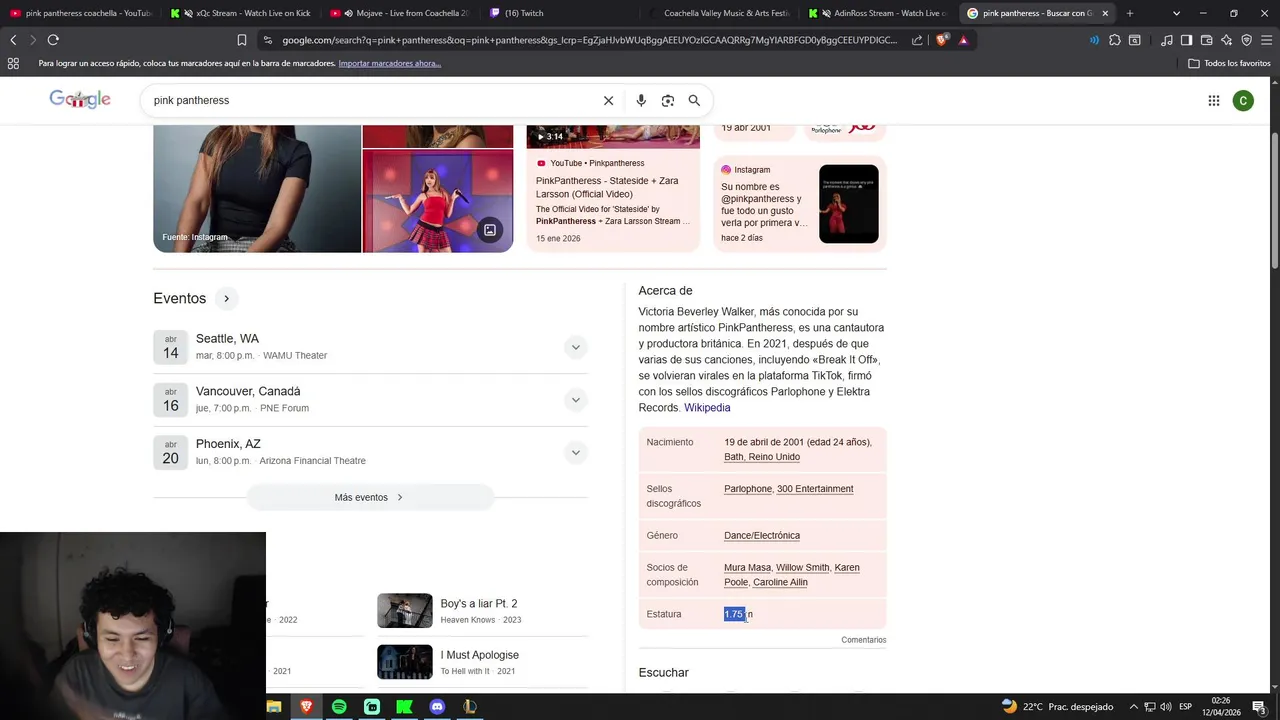The image size is (1280, 720).
Task: Open the Mura Masa link
Action: click(747, 568)
